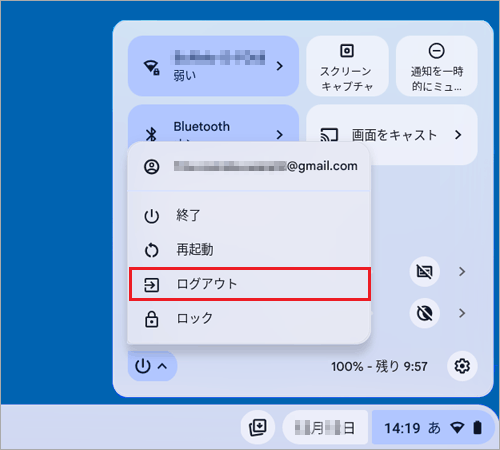Click the Wi-Fi lock signal icon

(151, 67)
